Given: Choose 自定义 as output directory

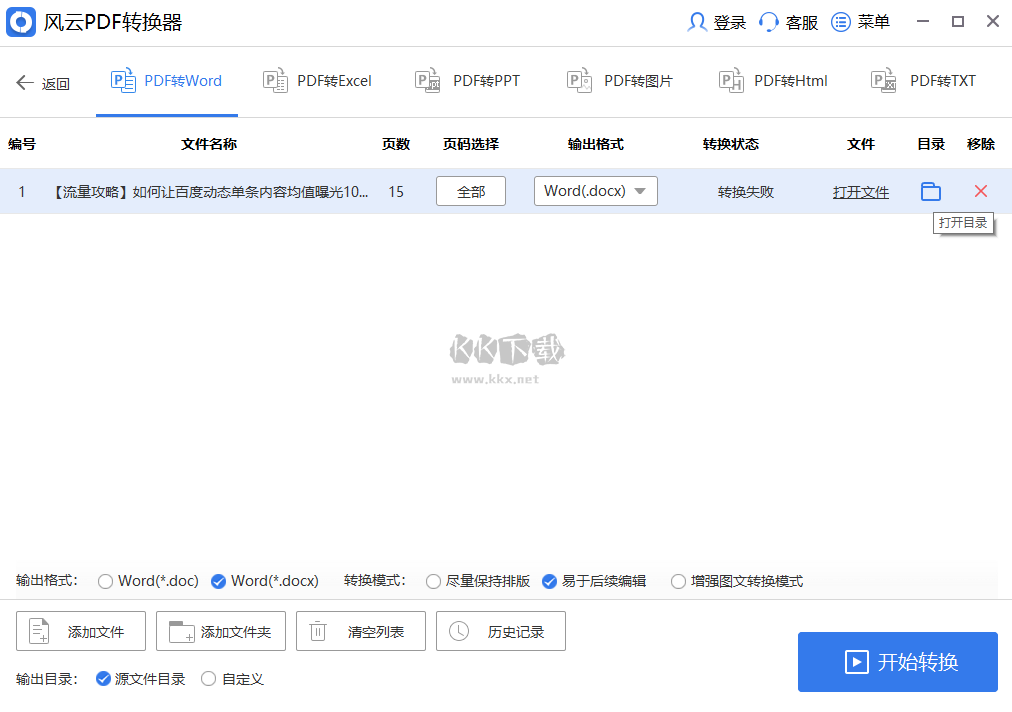Looking at the screenshot, I should coord(208,679).
